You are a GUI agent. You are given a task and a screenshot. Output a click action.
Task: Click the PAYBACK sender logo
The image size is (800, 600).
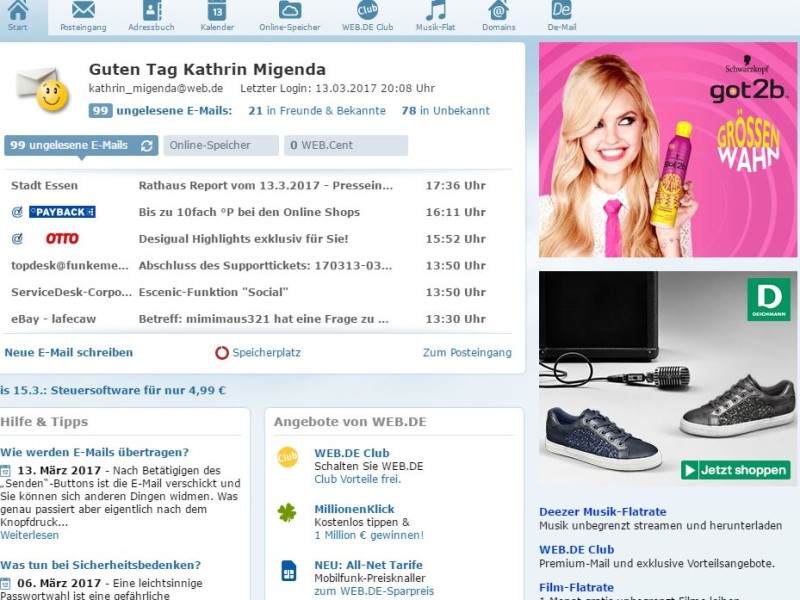(x=62, y=212)
